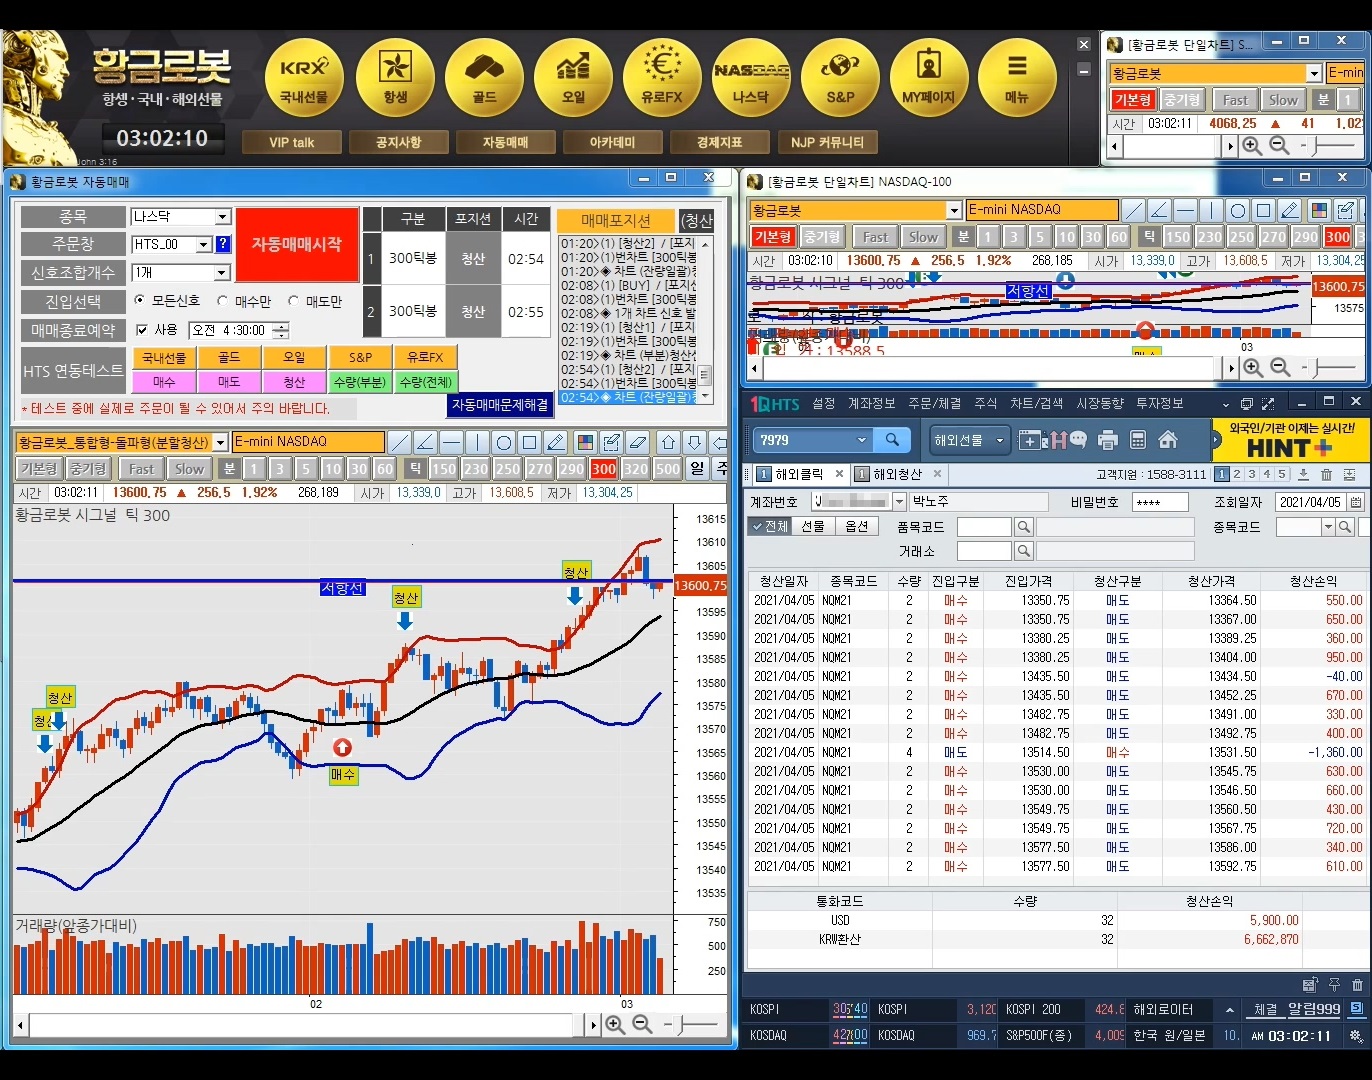
Task: Select 매도만 radio option
Action: (293, 301)
